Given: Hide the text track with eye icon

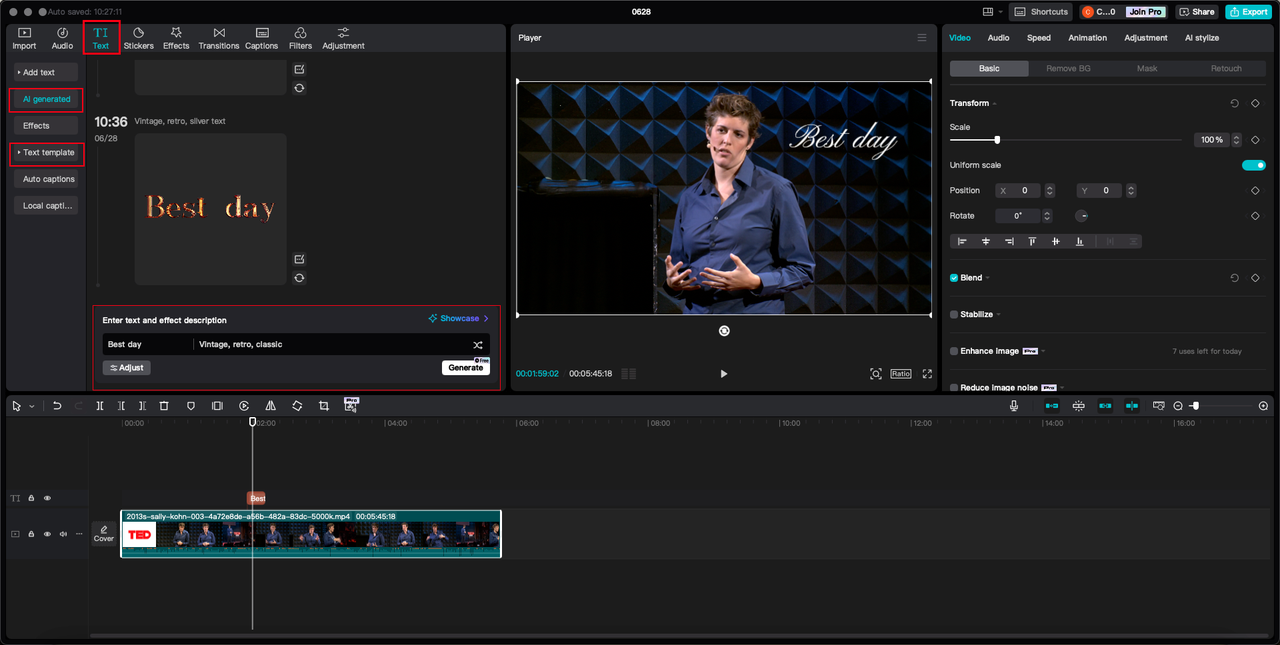Looking at the screenshot, I should pyautogui.click(x=47, y=498).
